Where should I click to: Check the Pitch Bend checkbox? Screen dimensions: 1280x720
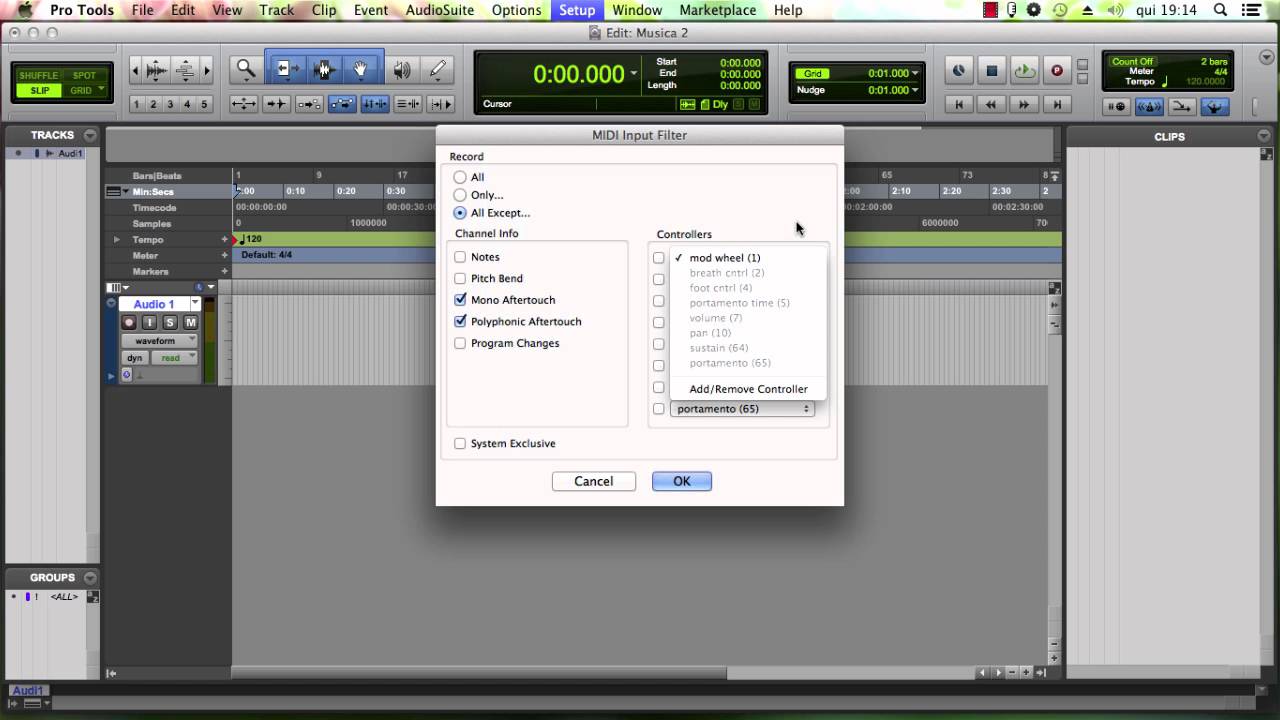pyautogui.click(x=460, y=278)
